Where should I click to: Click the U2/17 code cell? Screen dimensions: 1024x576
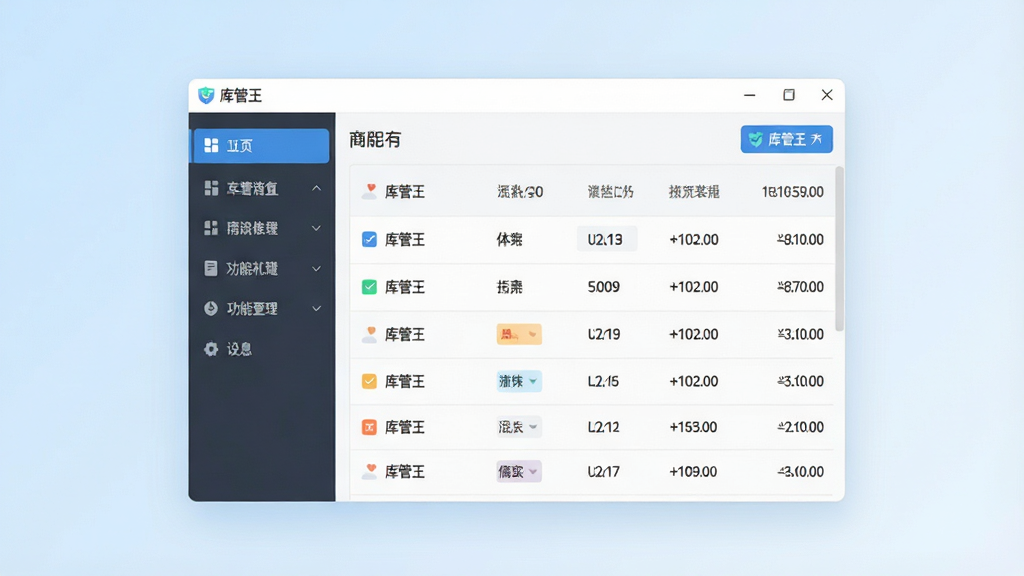(x=603, y=472)
